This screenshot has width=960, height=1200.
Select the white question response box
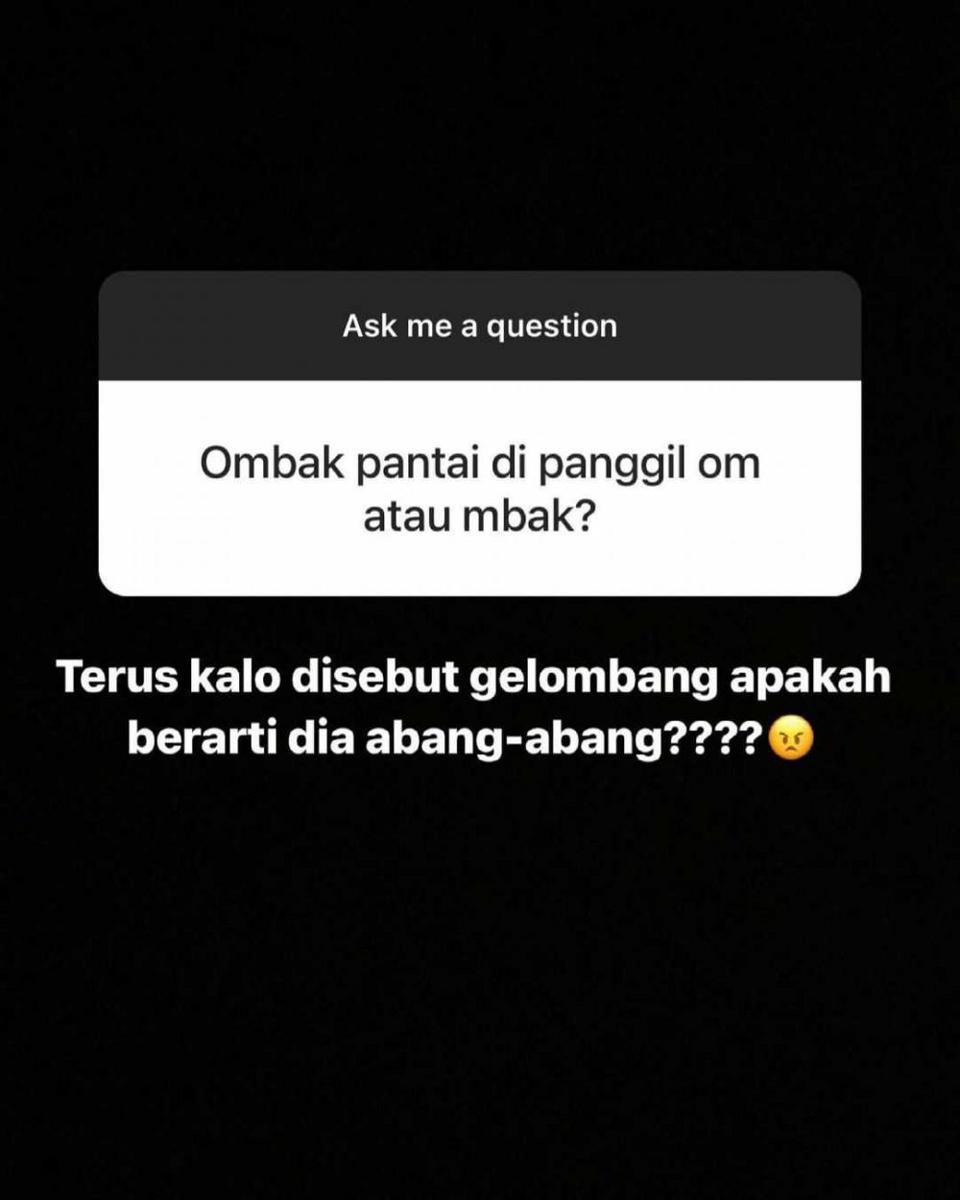[x=480, y=488]
